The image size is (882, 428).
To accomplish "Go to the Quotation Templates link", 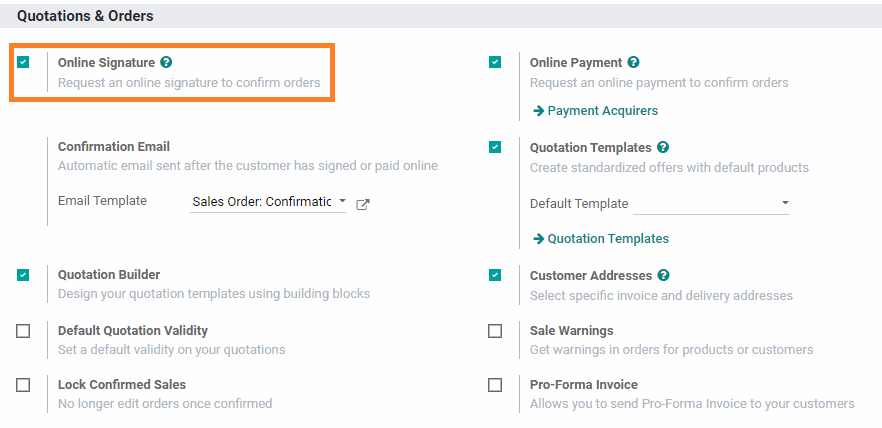I will (x=608, y=239).
